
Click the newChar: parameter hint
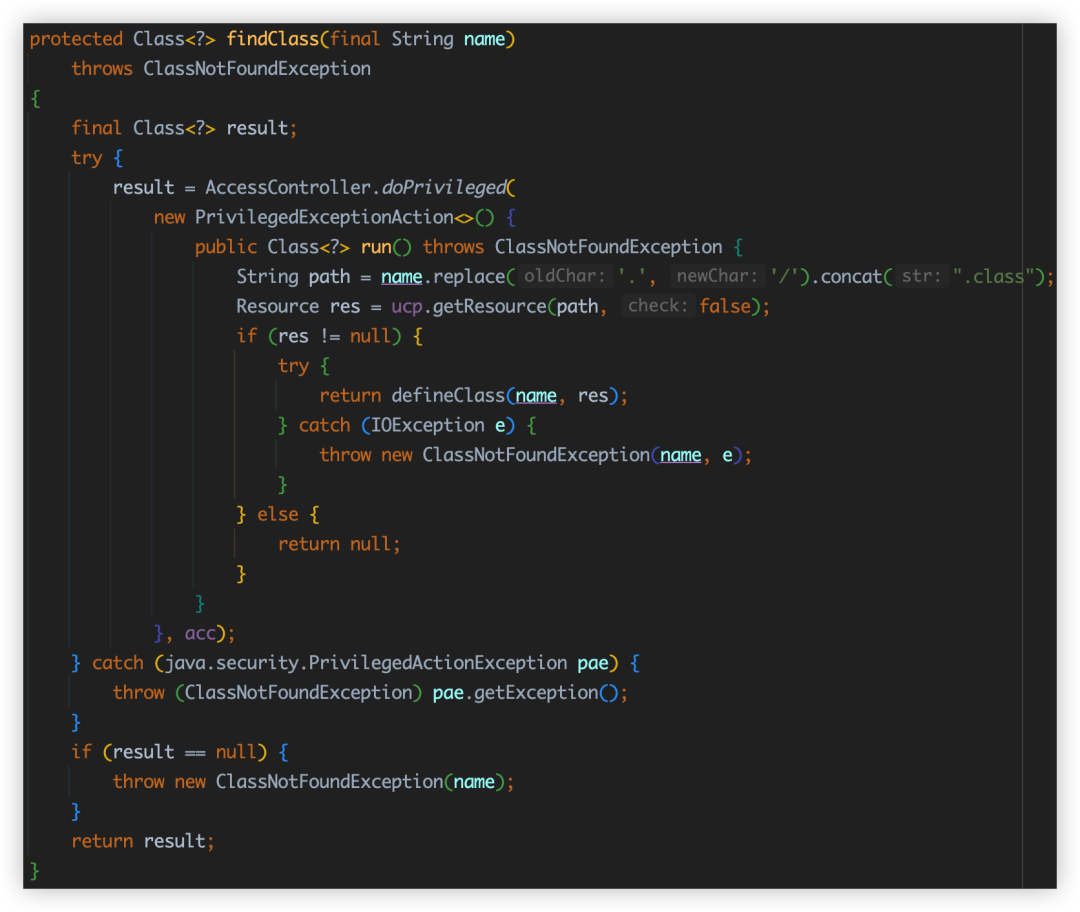717,276
